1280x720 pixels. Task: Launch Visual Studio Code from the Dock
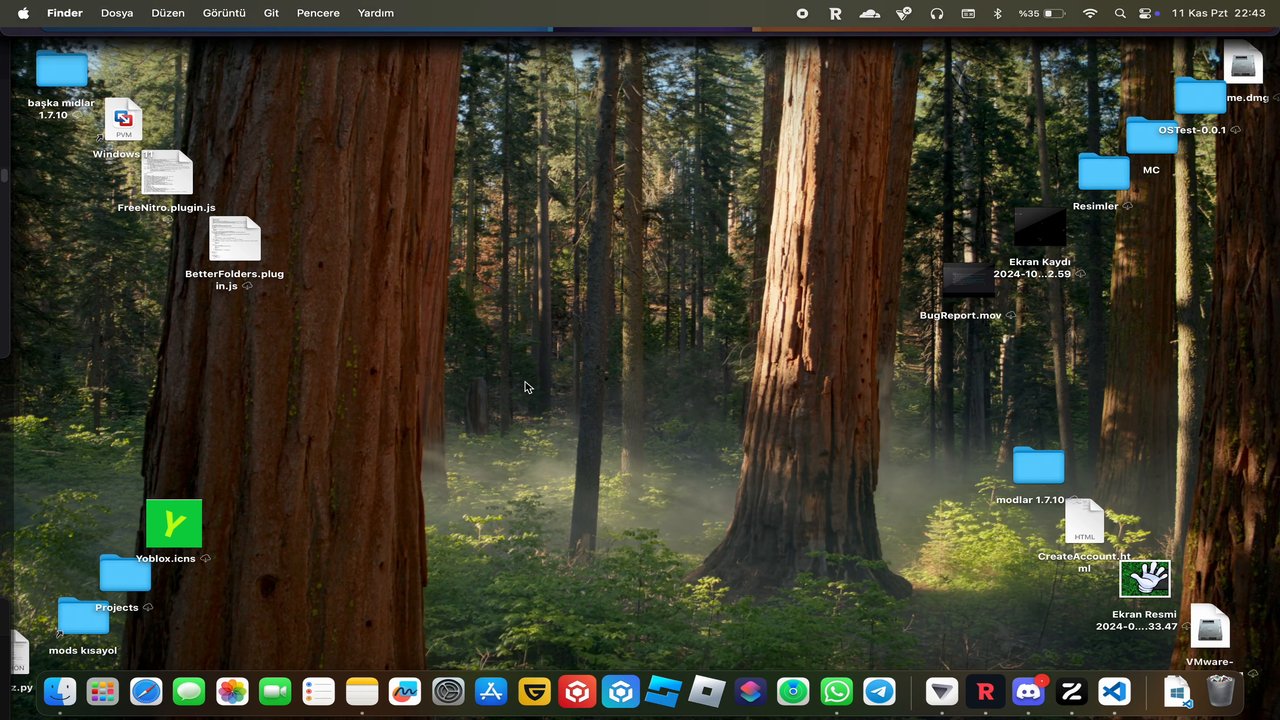(1114, 691)
